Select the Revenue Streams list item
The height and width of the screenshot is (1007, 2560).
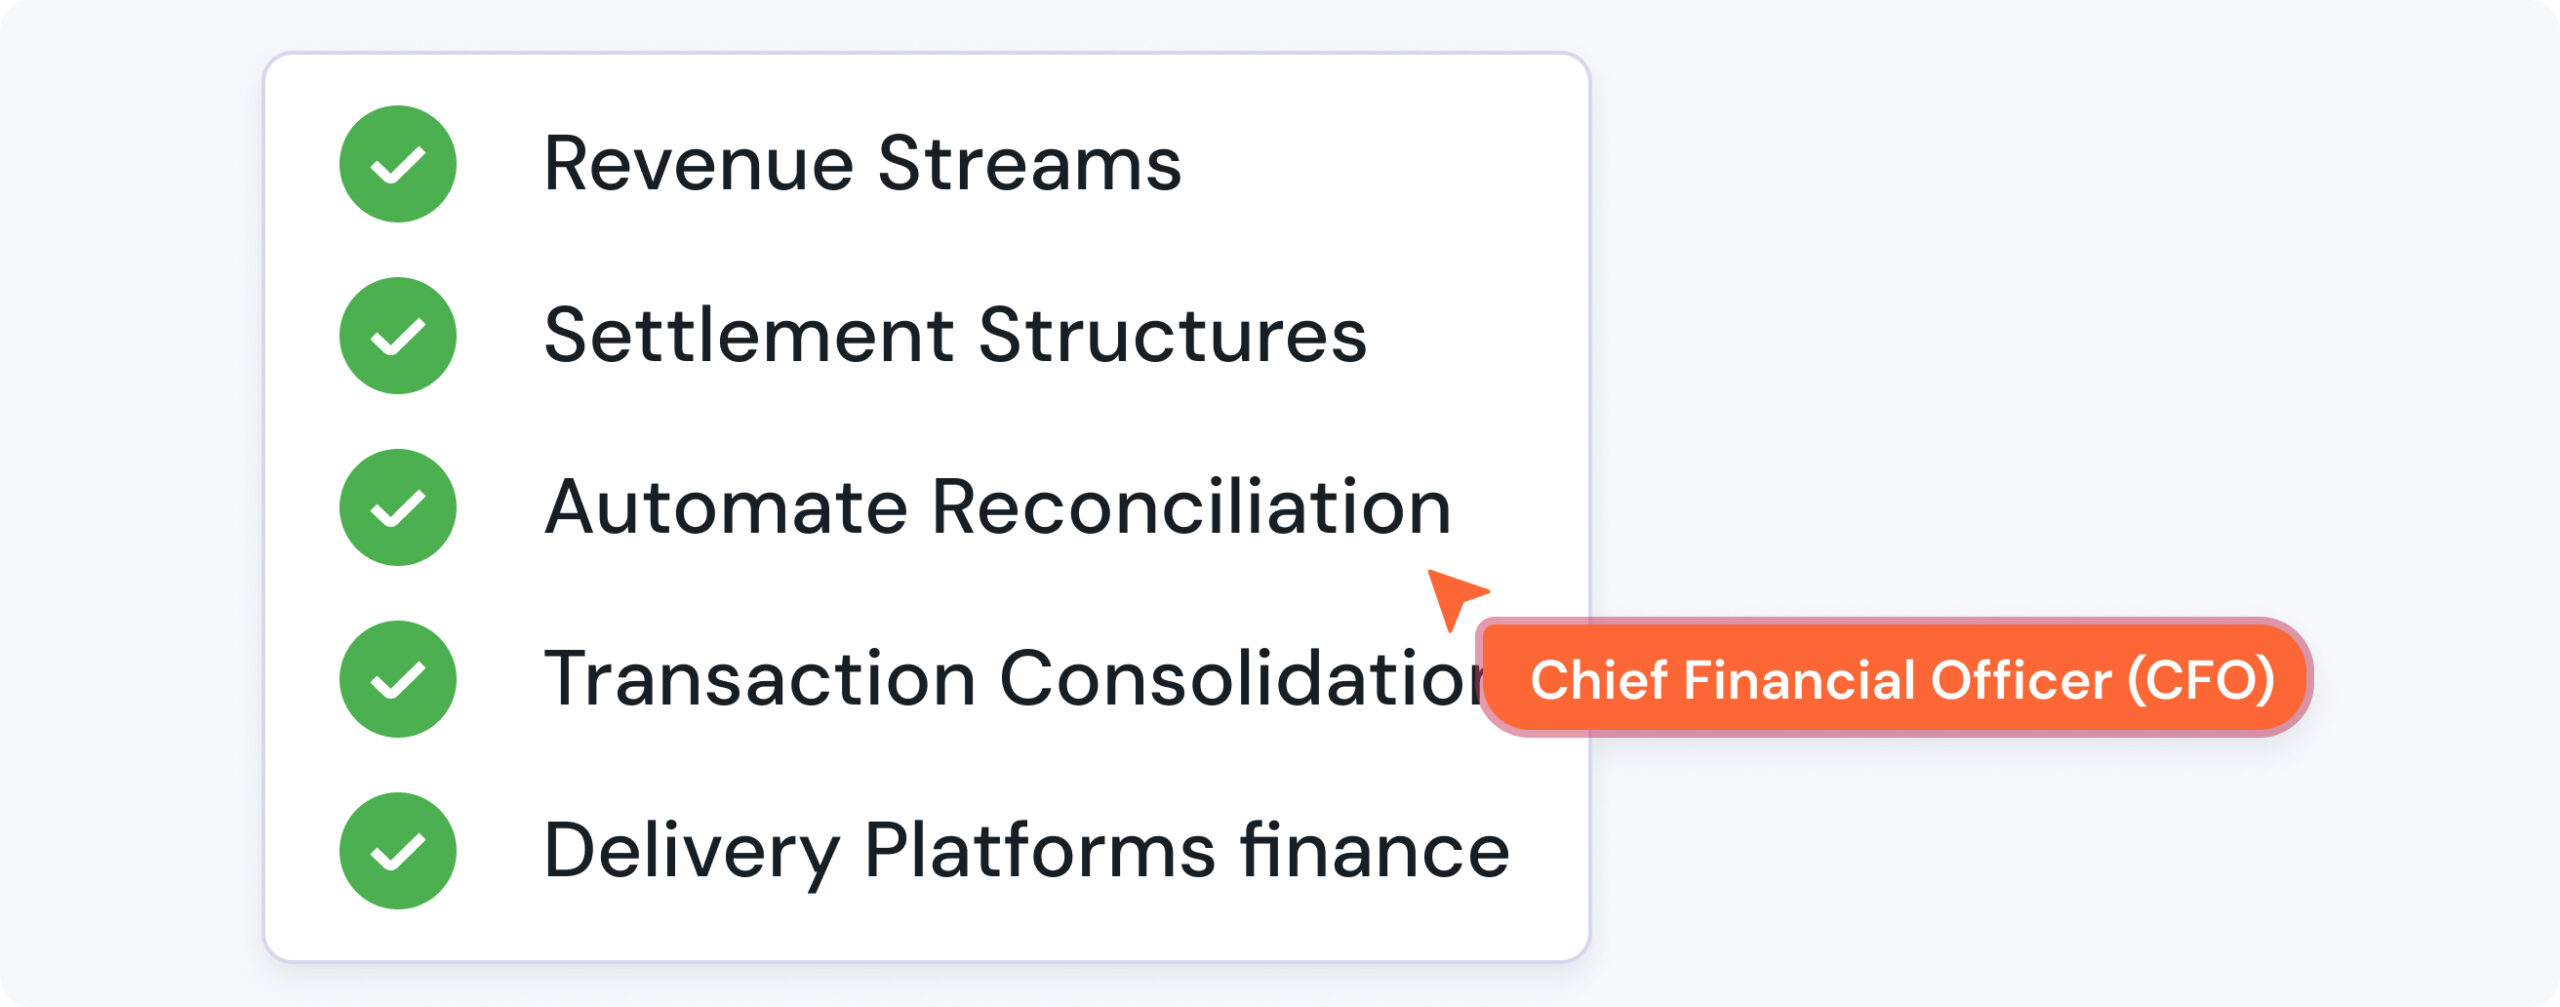(863, 164)
